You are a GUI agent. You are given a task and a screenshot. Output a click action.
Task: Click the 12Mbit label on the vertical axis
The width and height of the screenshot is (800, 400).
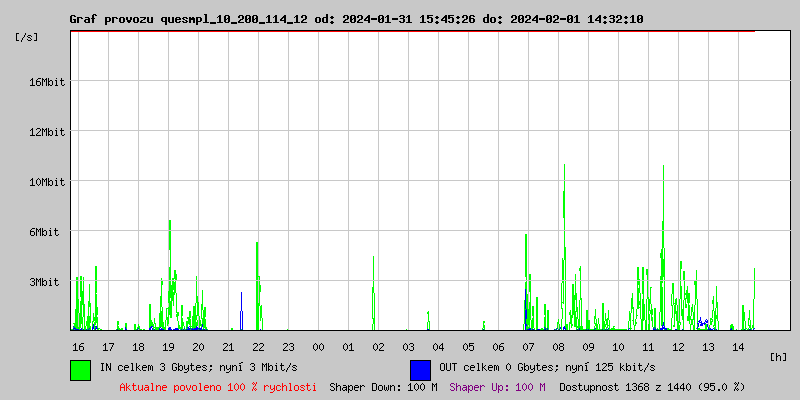[x=47, y=132]
